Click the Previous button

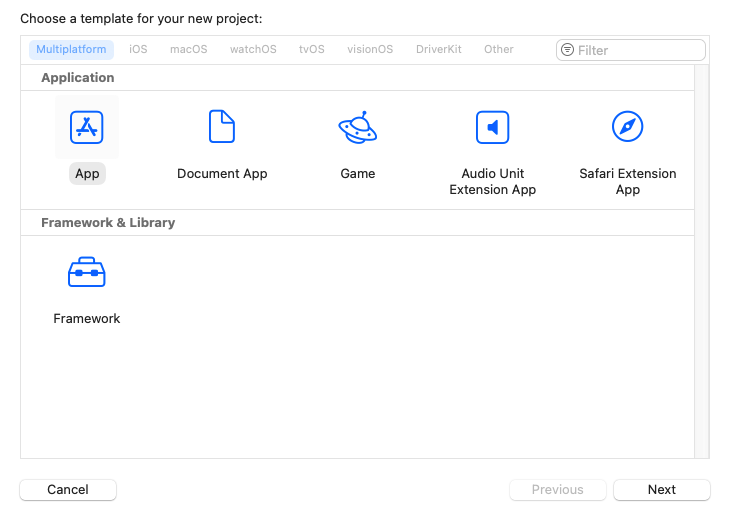pos(558,490)
